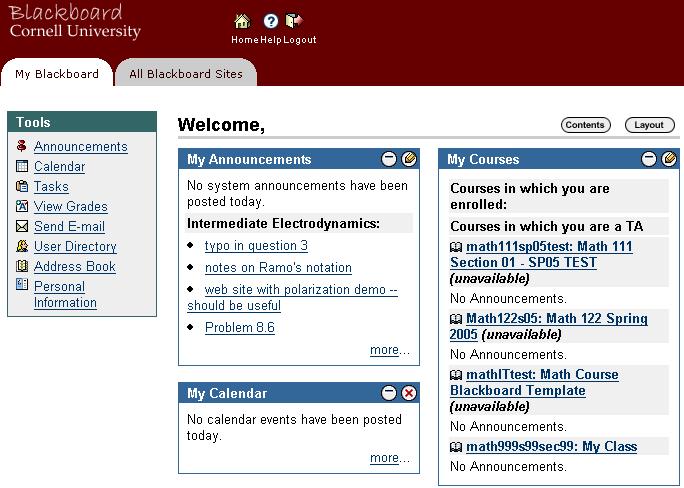Click the Contents button
This screenshot has height=488, width=684.
point(585,125)
